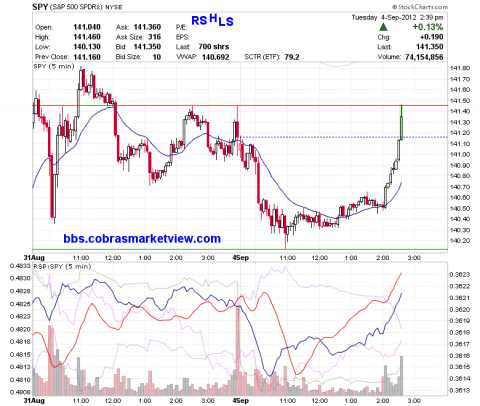Click the 0.3619 right axis label
Screen dimensions: 480x406
point(460,321)
